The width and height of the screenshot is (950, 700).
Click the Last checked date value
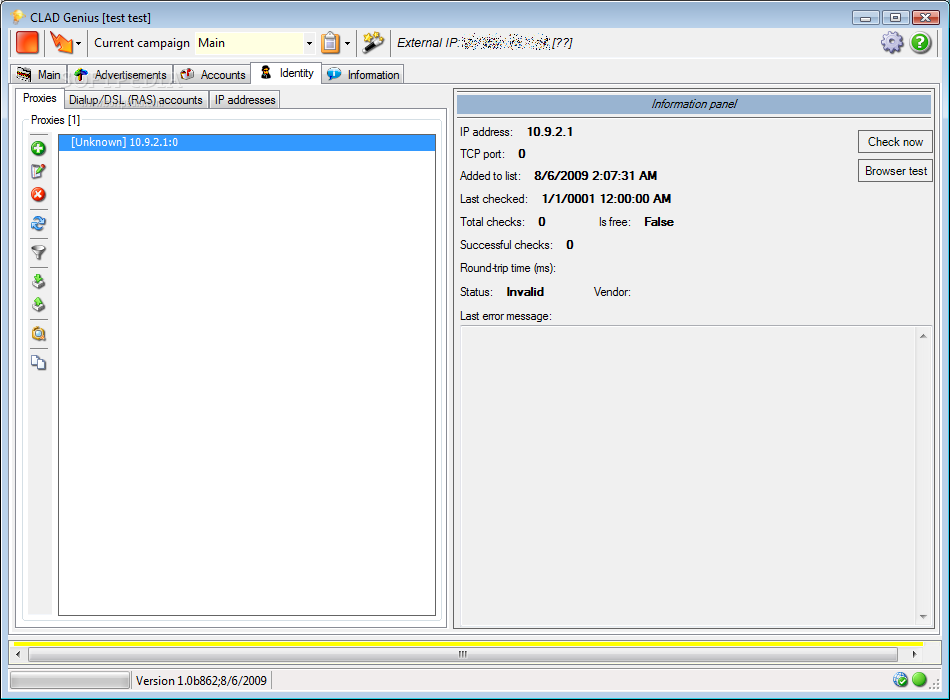[x=606, y=199]
